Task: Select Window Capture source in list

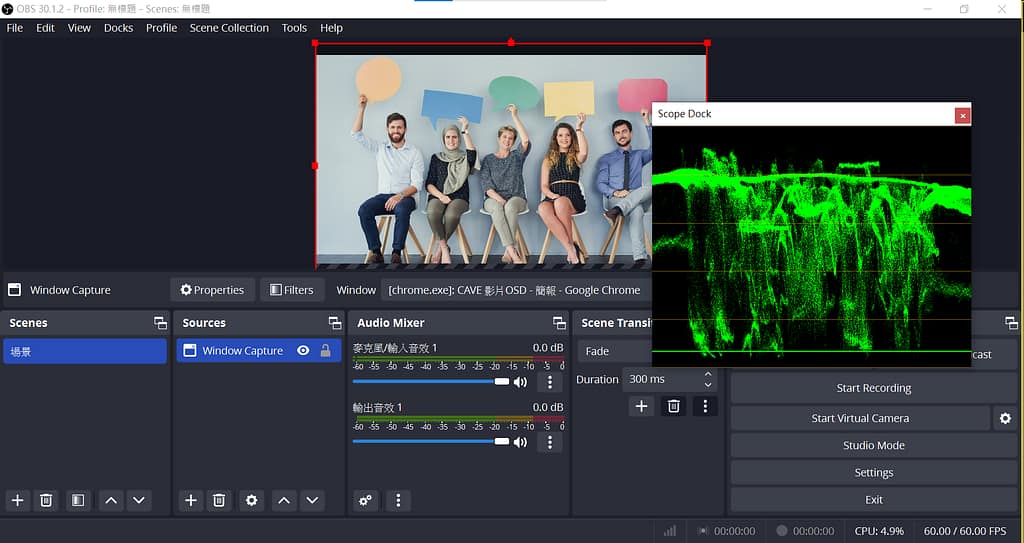Action: (x=259, y=350)
